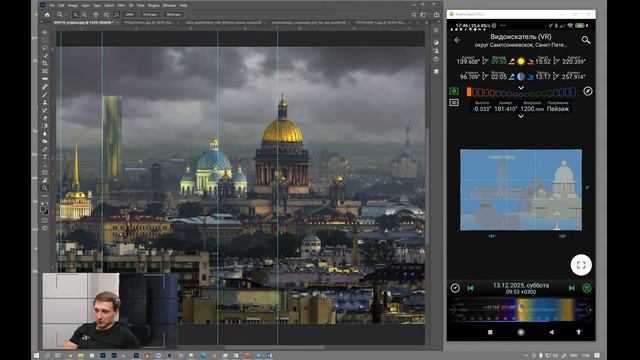The image size is (640, 360).
Task: Select the Crop tool
Action: (x=44, y=63)
